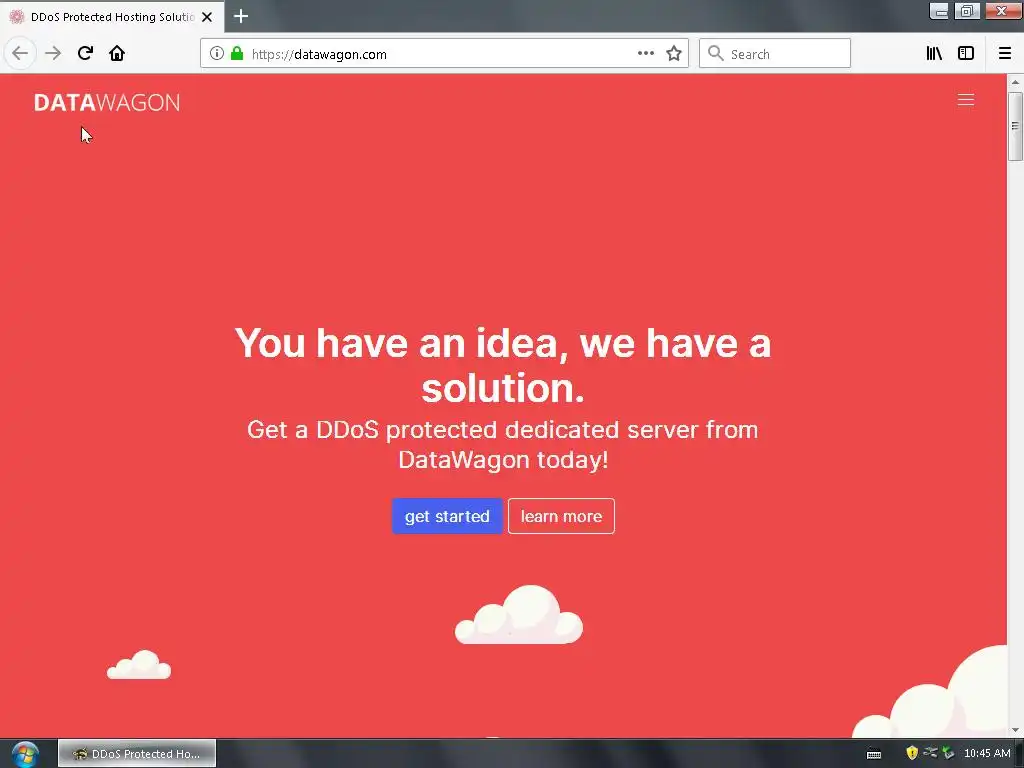This screenshot has height=768, width=1024.
Task: Focus the datawagon.com address bar
Action: click(444, 54)
